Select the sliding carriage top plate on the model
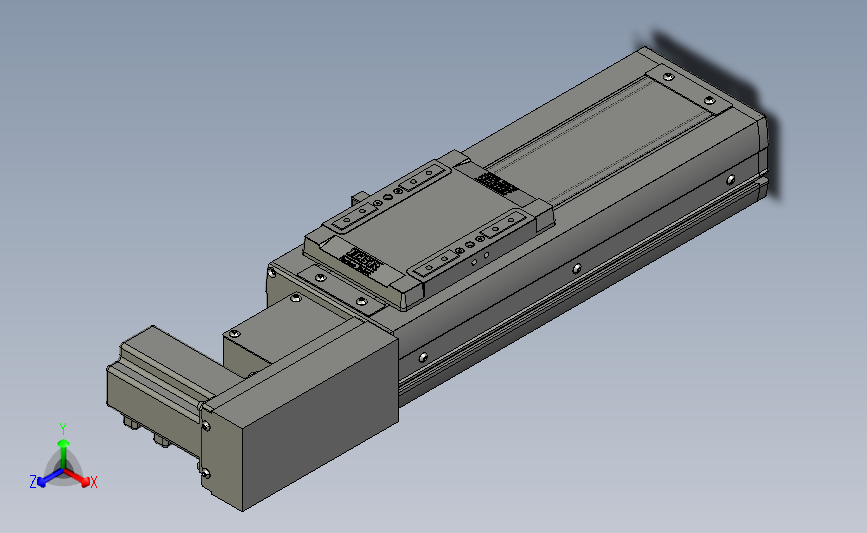 (x=429, y=231)
